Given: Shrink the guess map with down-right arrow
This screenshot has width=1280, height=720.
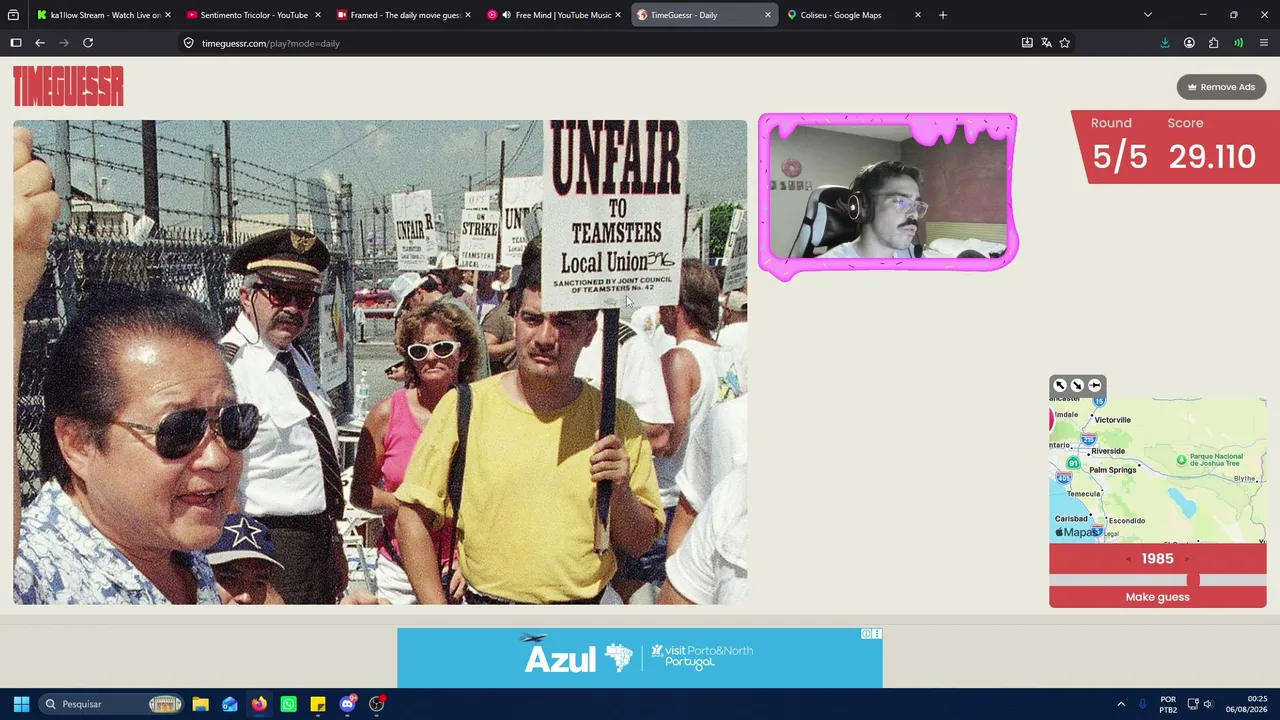Looking at the screenshot, I should pos(1077,385).
